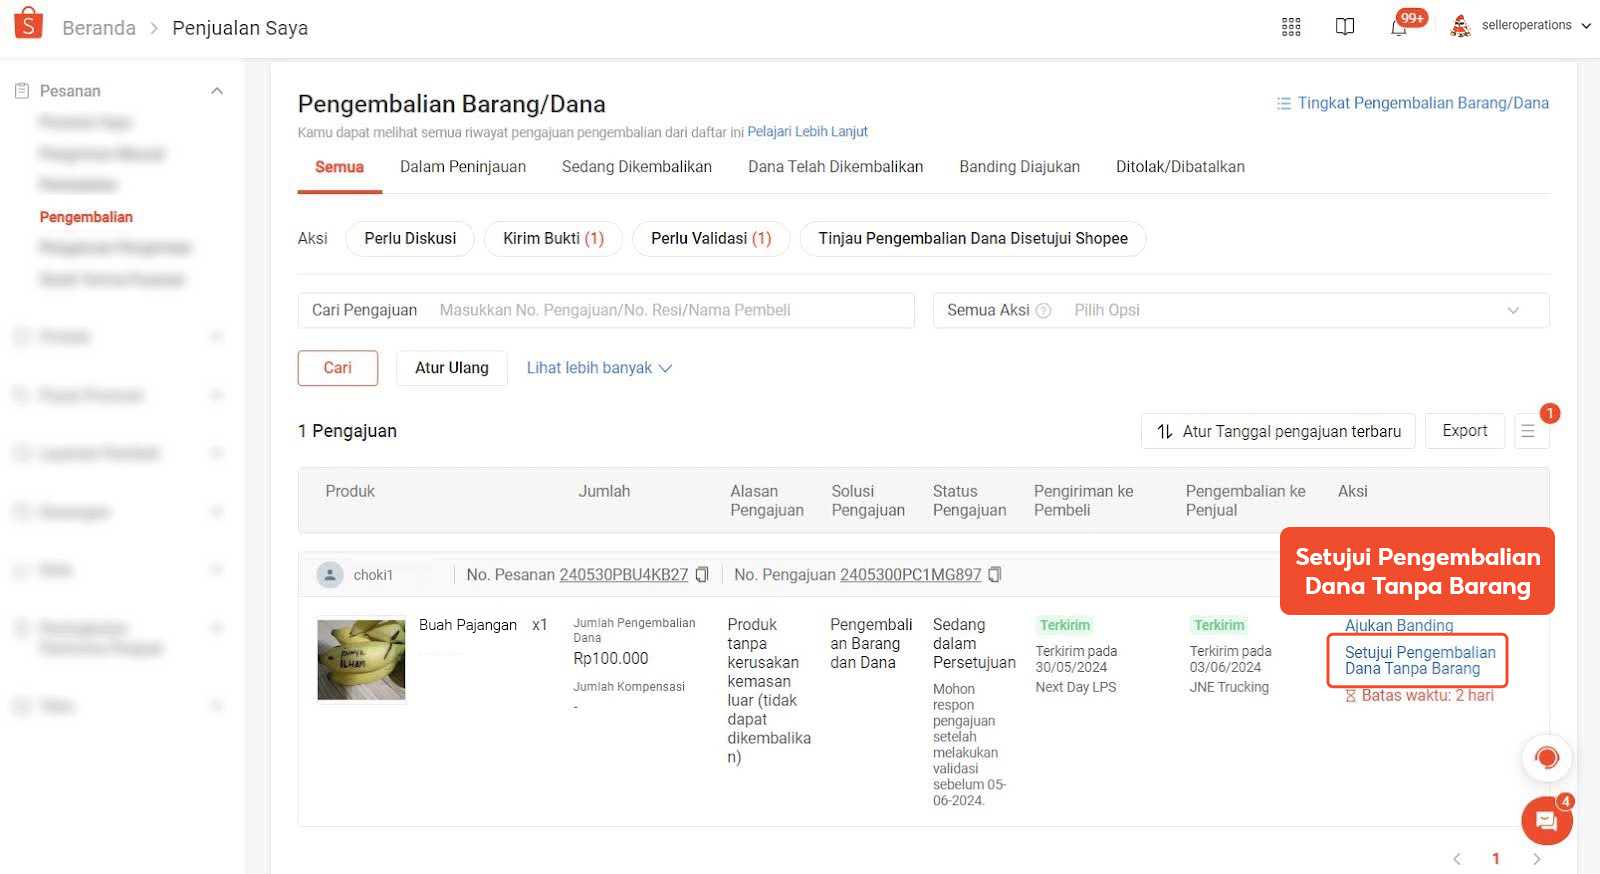1600x874 pixels.
Task: Select the Perlu Validasi action filter
Action: click(x=710, y=239)
